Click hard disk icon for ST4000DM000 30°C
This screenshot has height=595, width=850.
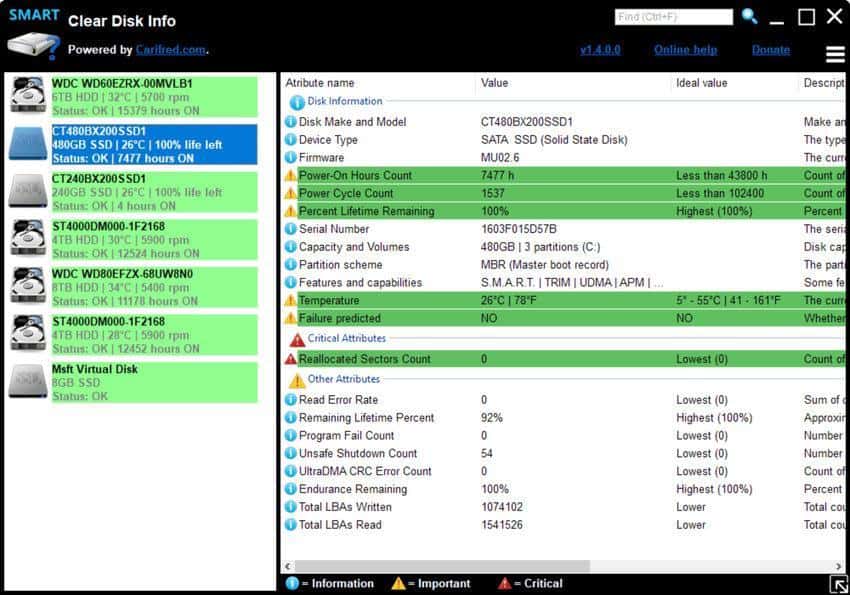[28, 237]
